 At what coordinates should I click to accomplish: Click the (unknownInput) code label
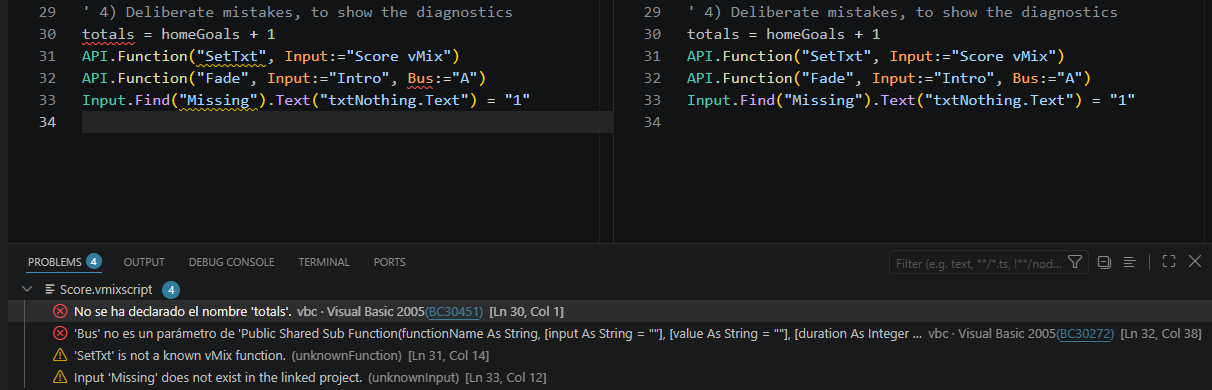412,377
